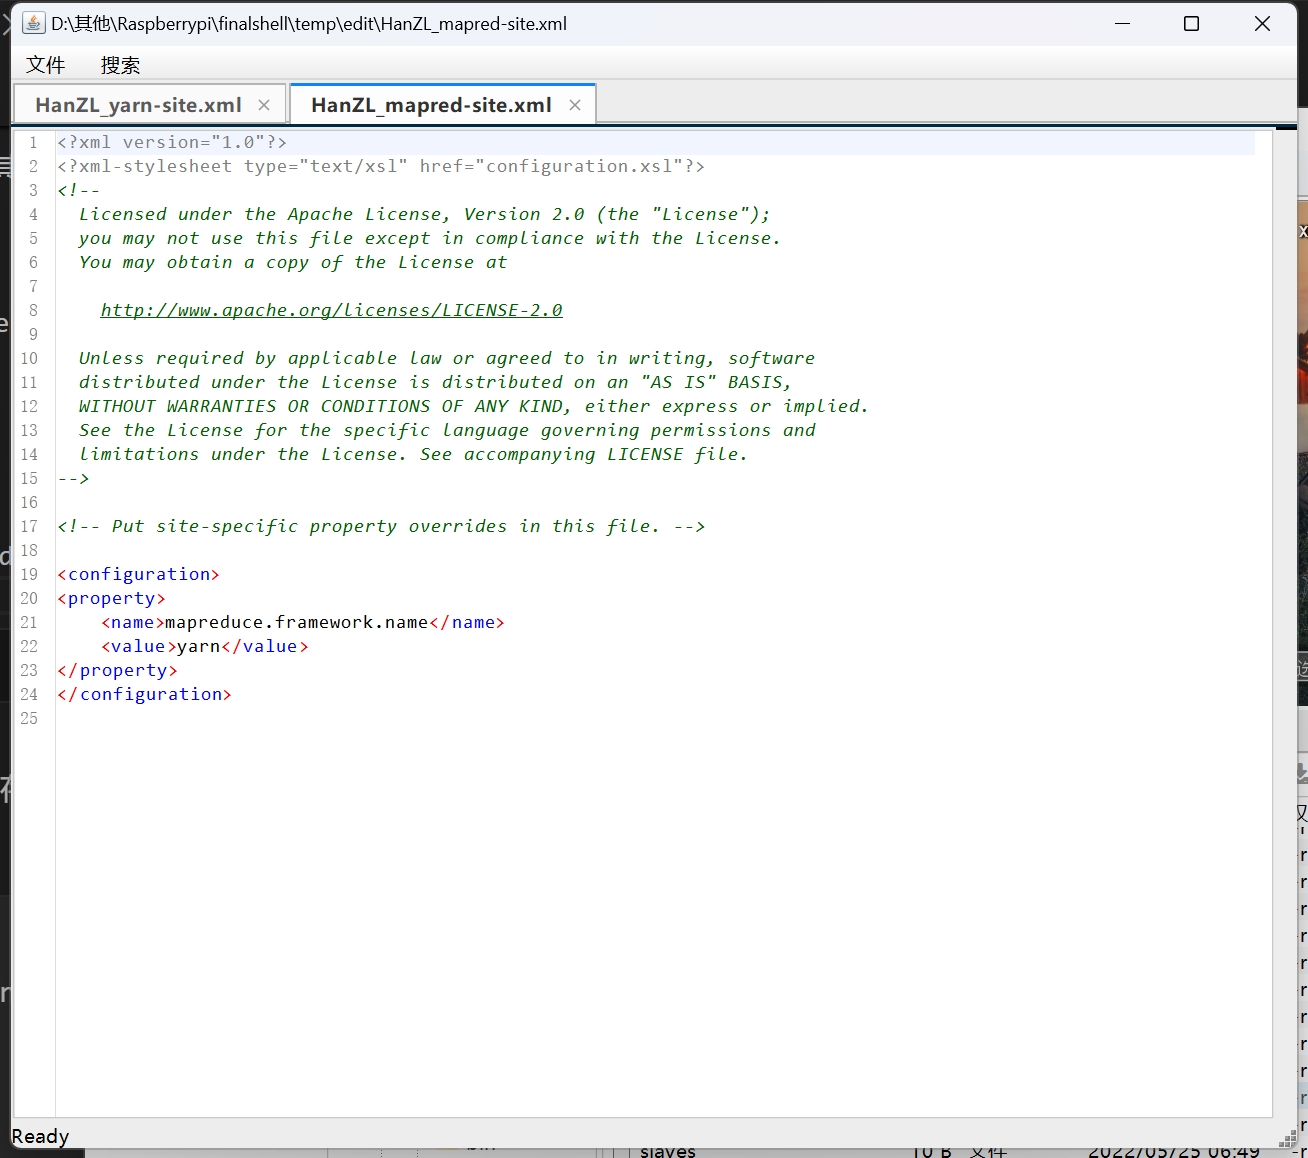Select the HanZL_mapred-site.xml tab
This screenshot has height=1158, width=1308.
pyautogui.click(x=430, y=104)
